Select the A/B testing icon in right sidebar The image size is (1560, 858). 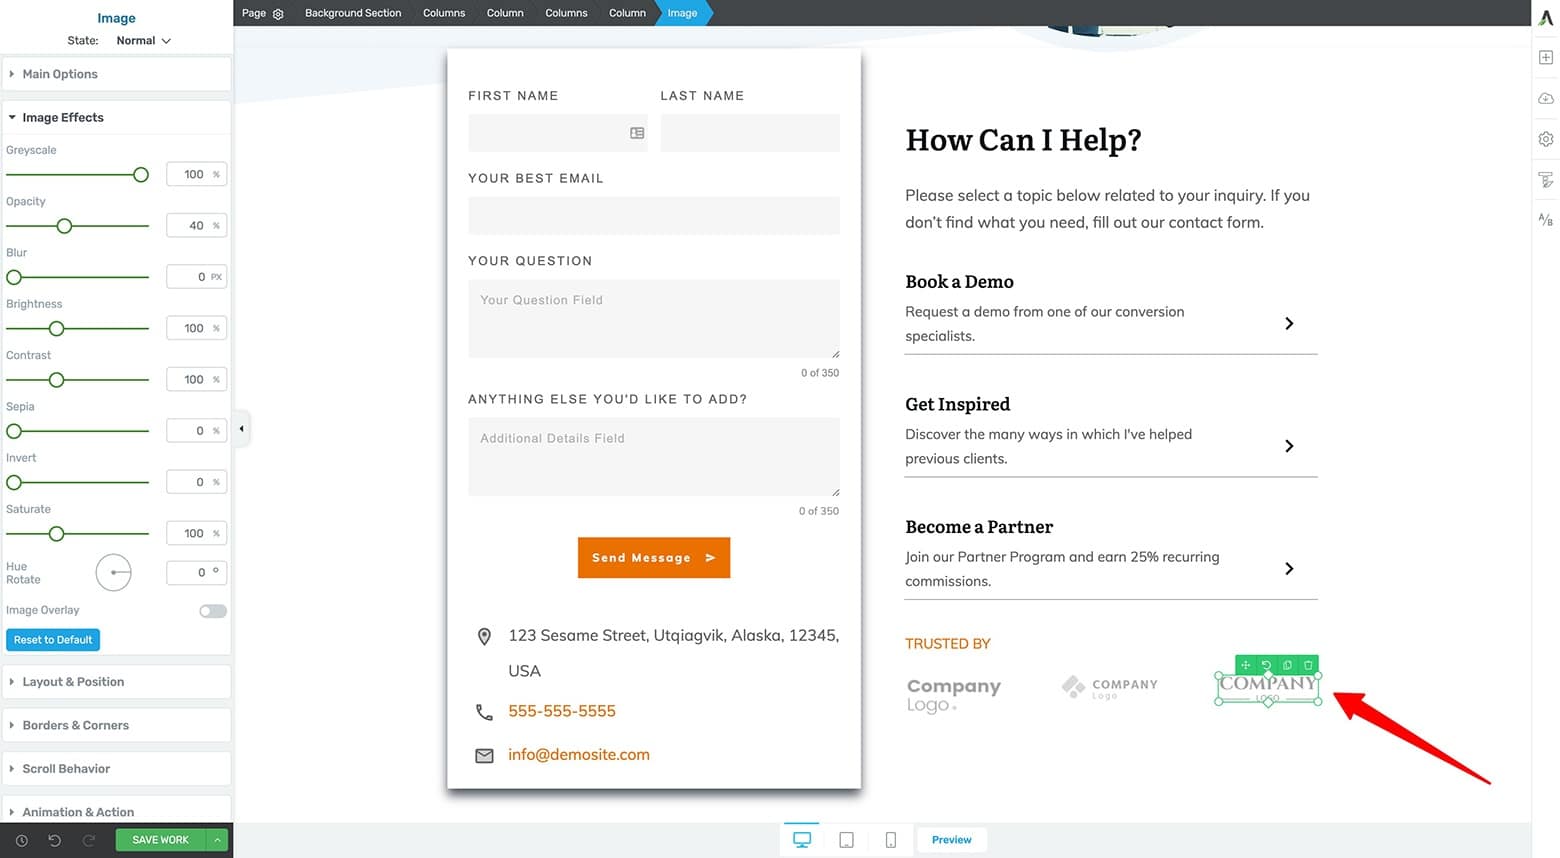coord(1546,218)
